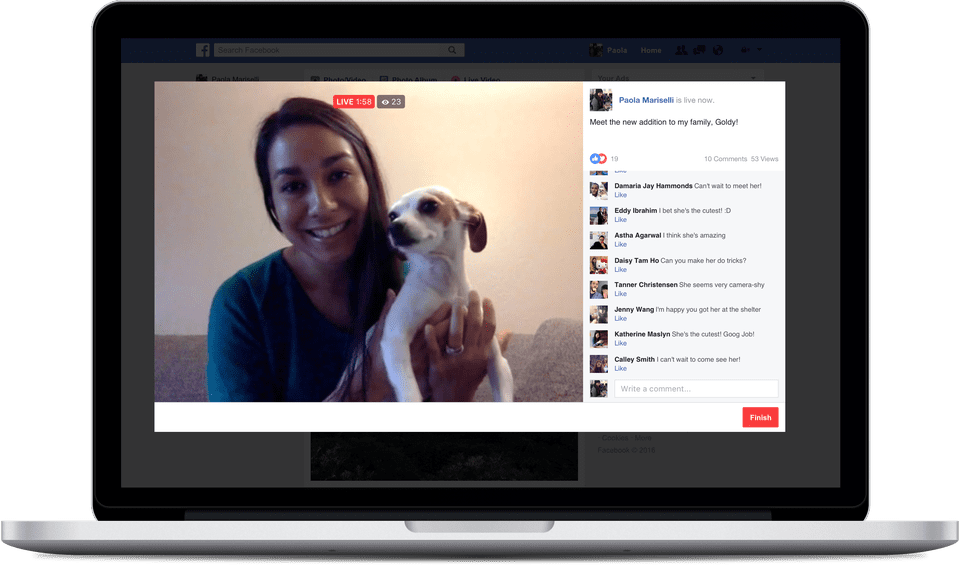Click the post text about Goldy
This screenshot has width=960, height=565.
[x=664, y=122]
